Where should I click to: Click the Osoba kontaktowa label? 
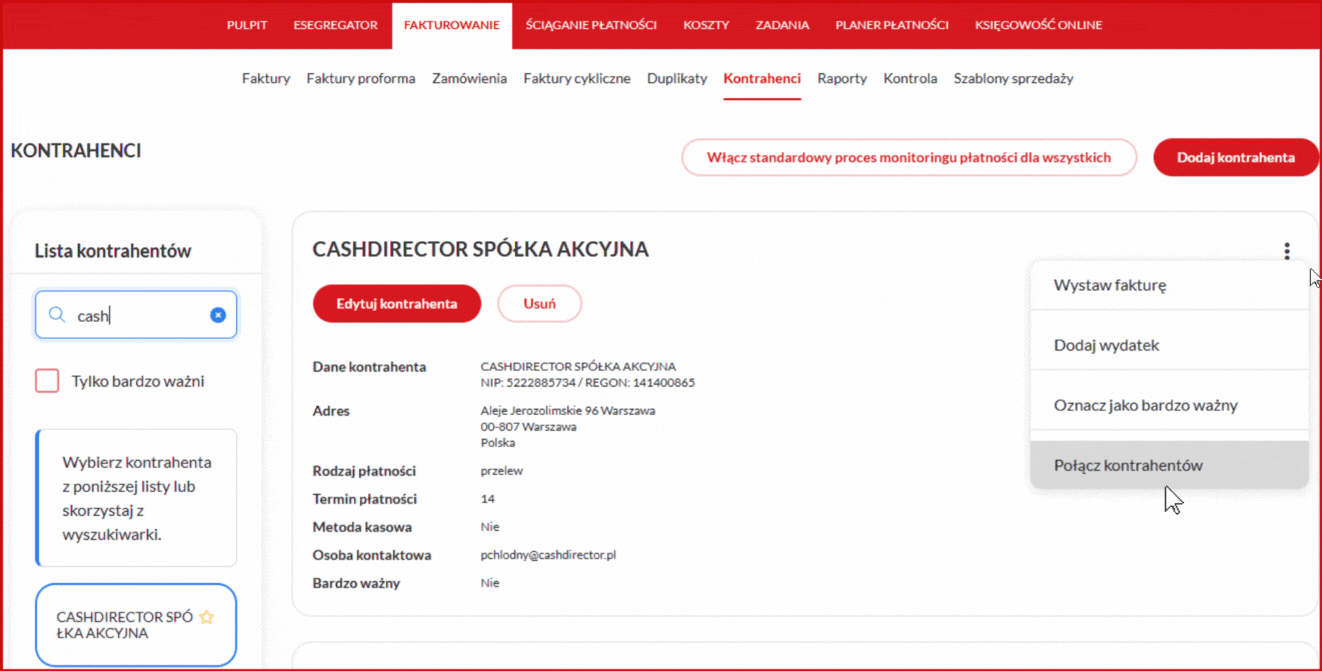tap(372, 554)
